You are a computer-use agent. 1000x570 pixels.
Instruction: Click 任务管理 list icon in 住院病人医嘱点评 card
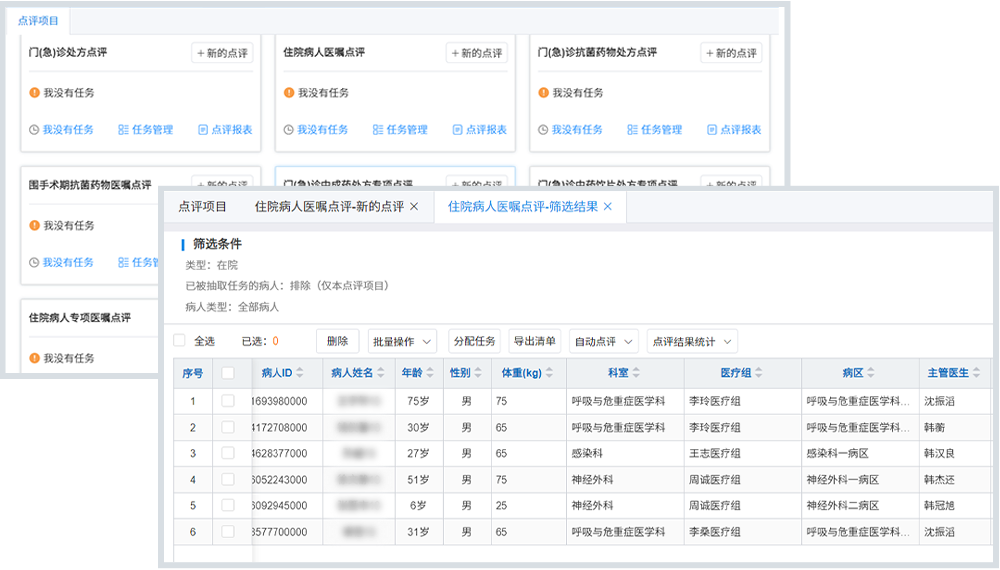tap(378, 130)
